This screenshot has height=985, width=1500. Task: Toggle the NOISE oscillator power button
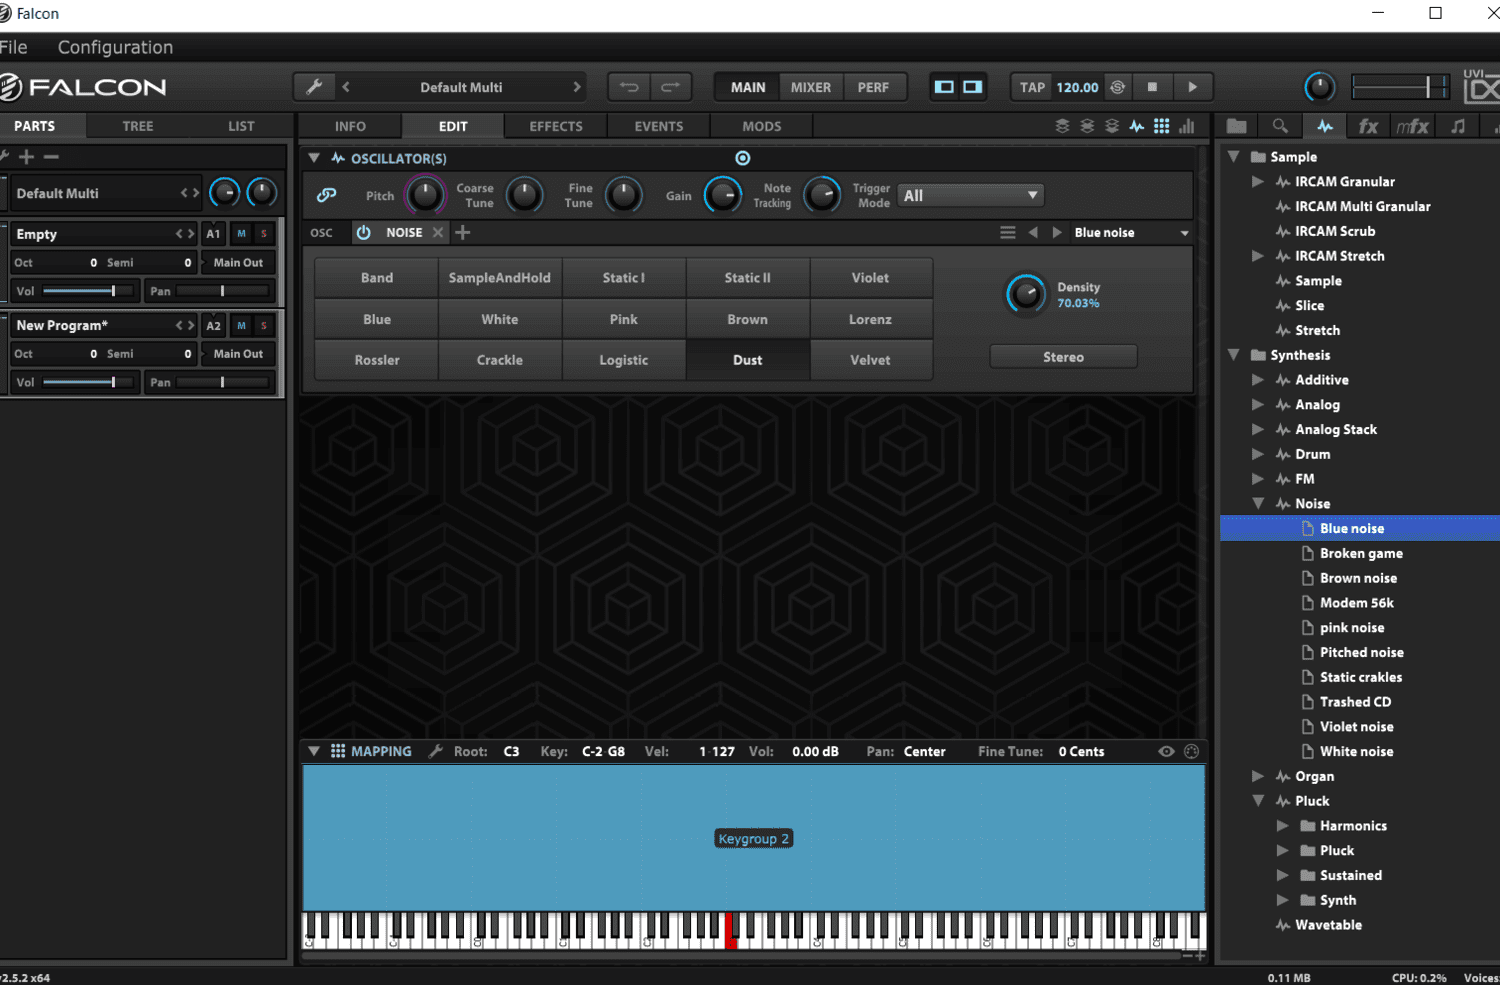point(364,232)
